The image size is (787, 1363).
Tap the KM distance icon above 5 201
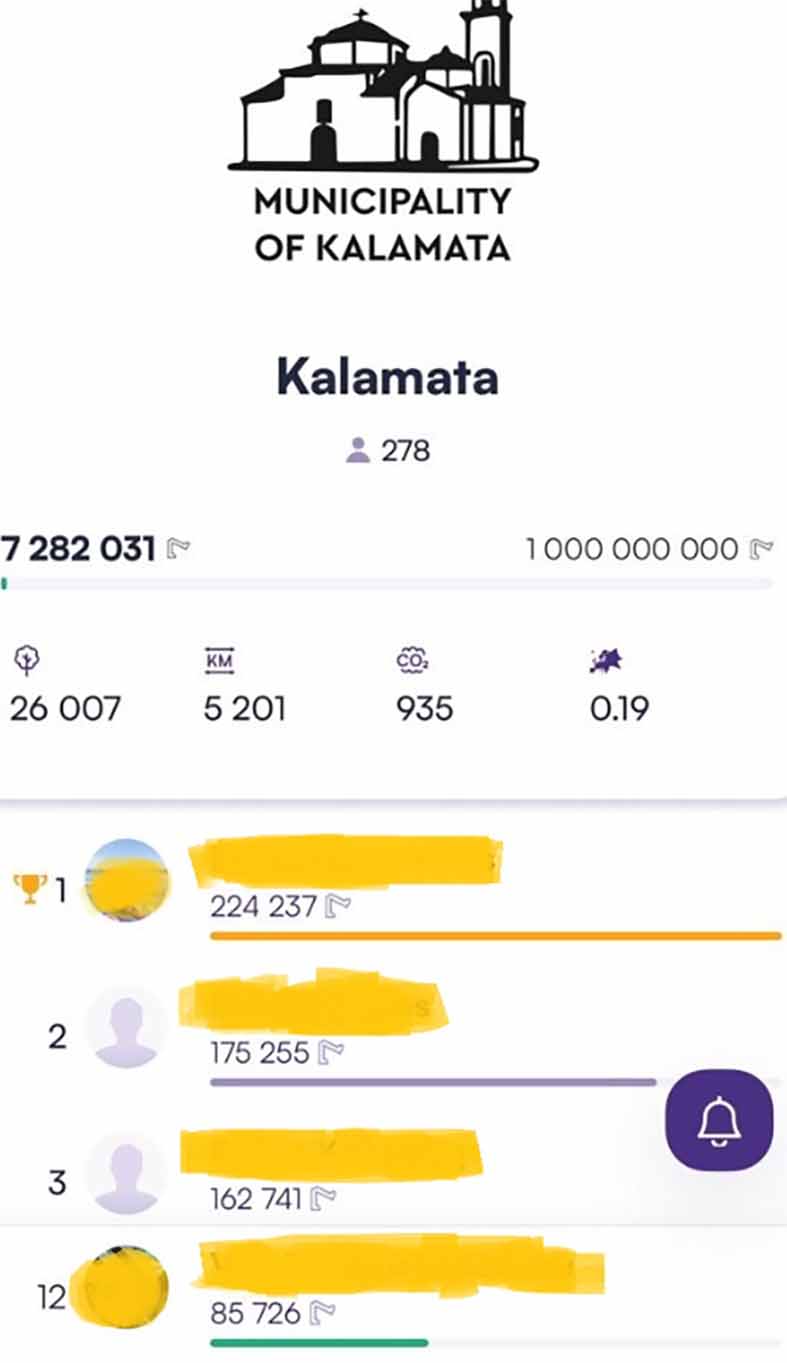218,659
